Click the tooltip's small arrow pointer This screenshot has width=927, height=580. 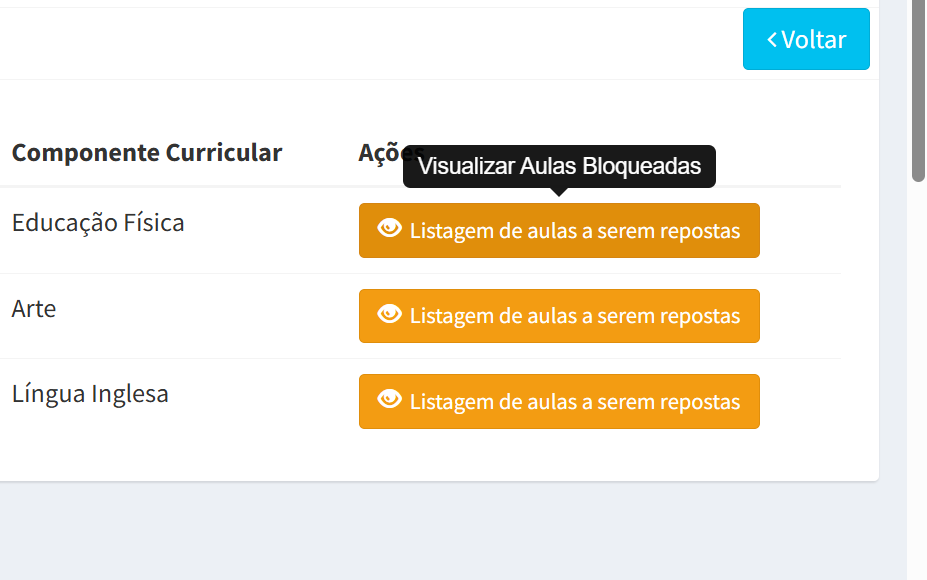559,192
